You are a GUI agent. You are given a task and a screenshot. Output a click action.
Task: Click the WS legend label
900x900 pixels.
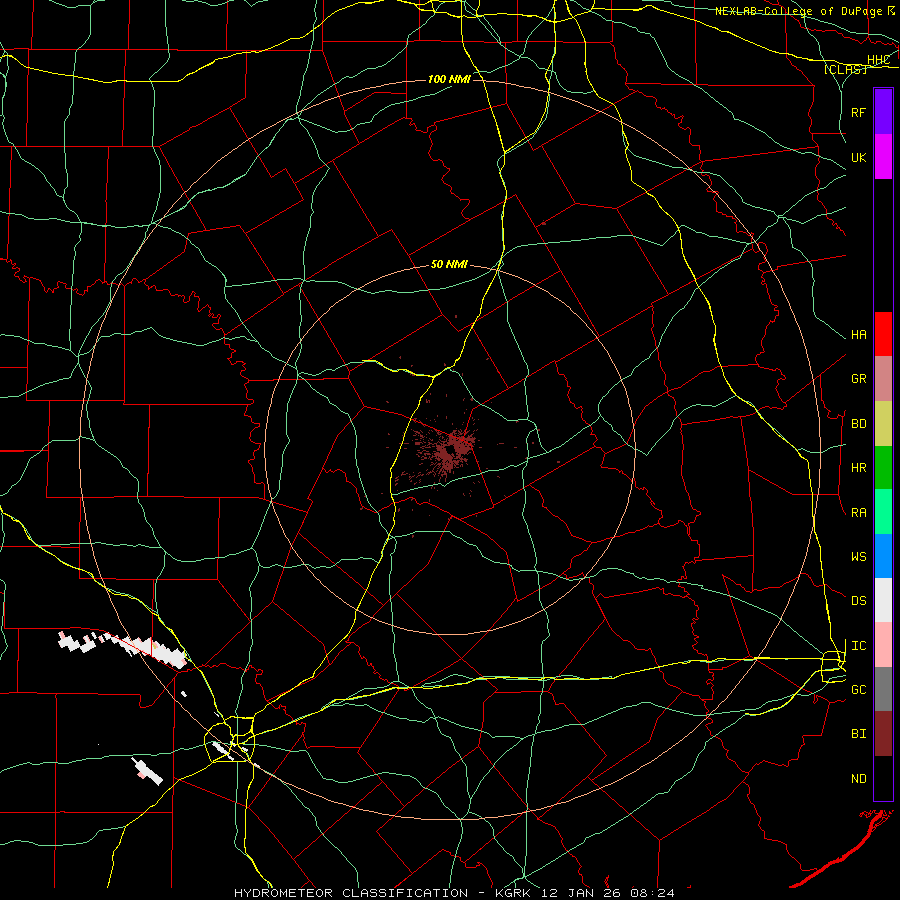[x=858, y=556]
